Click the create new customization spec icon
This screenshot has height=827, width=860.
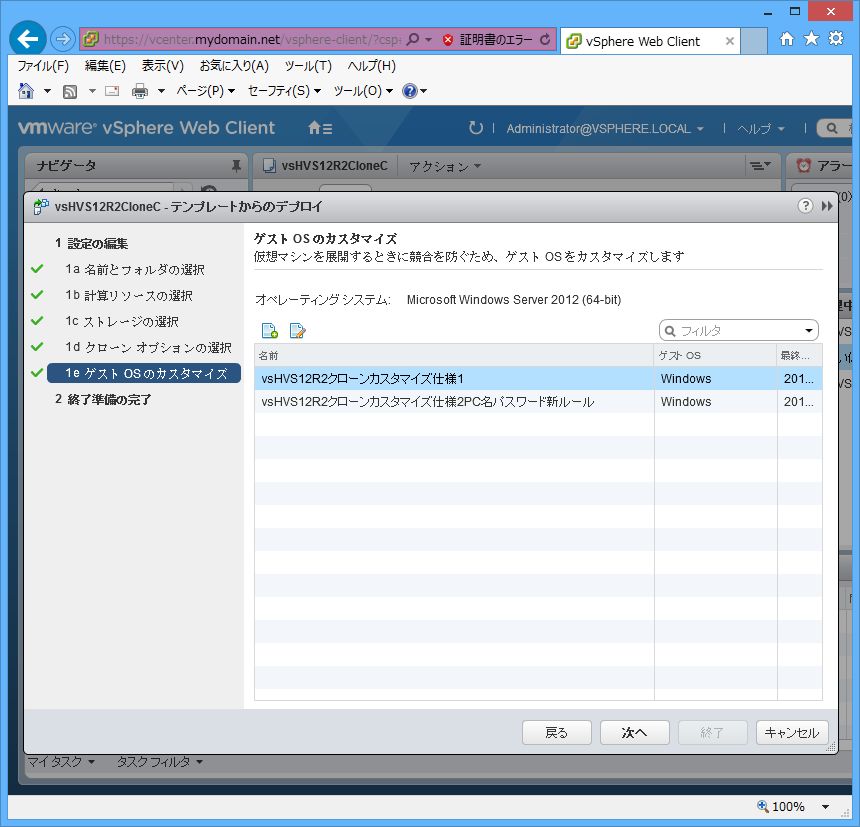(269, 331)
